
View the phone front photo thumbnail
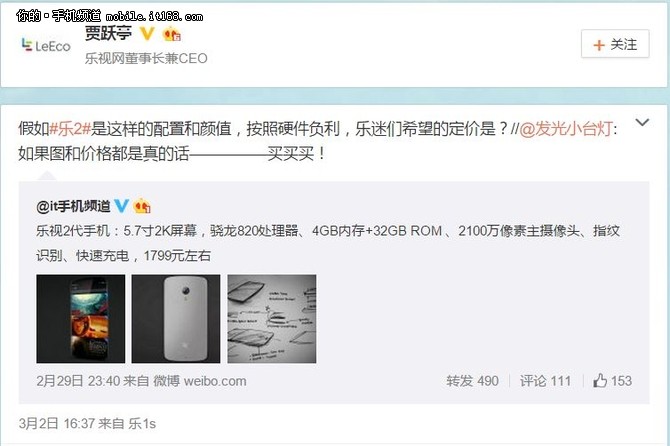[81, 319]
